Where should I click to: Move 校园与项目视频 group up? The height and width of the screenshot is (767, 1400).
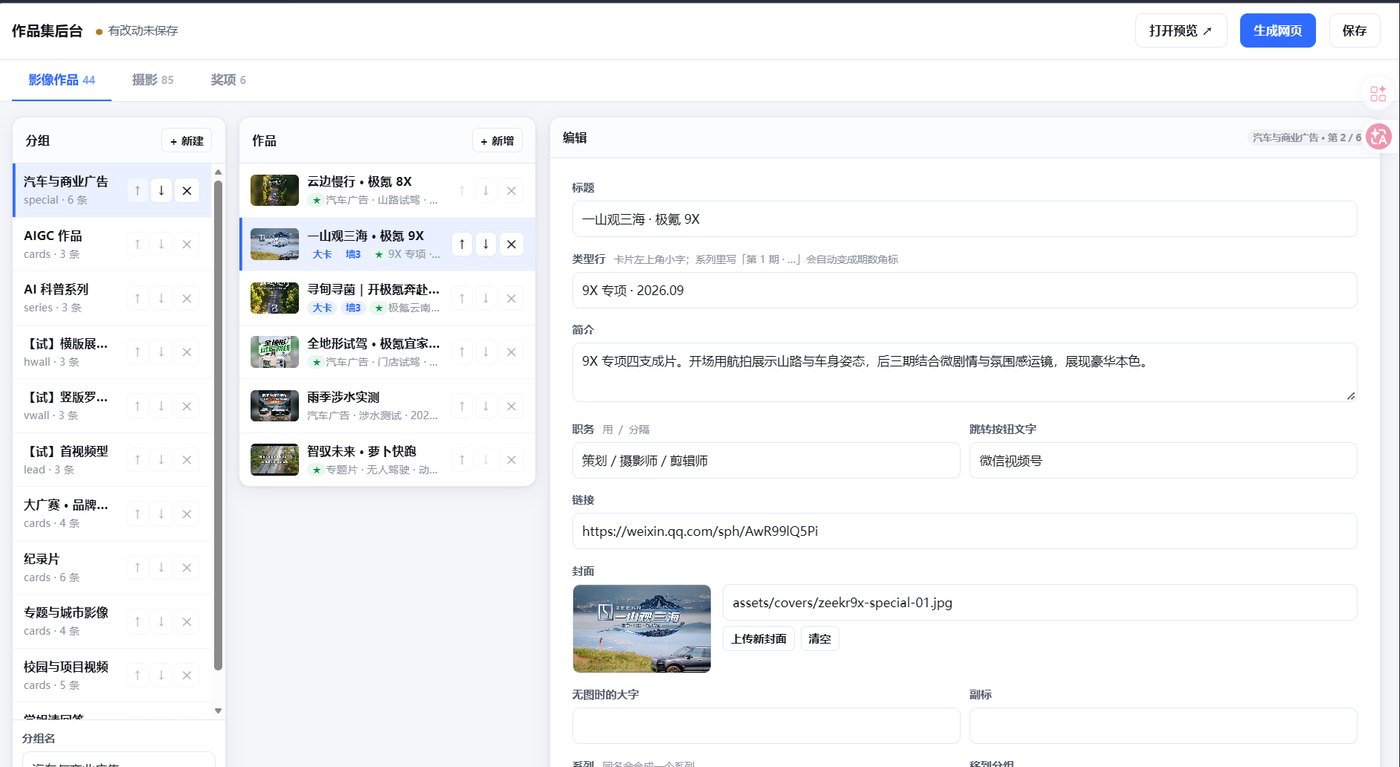137,676
